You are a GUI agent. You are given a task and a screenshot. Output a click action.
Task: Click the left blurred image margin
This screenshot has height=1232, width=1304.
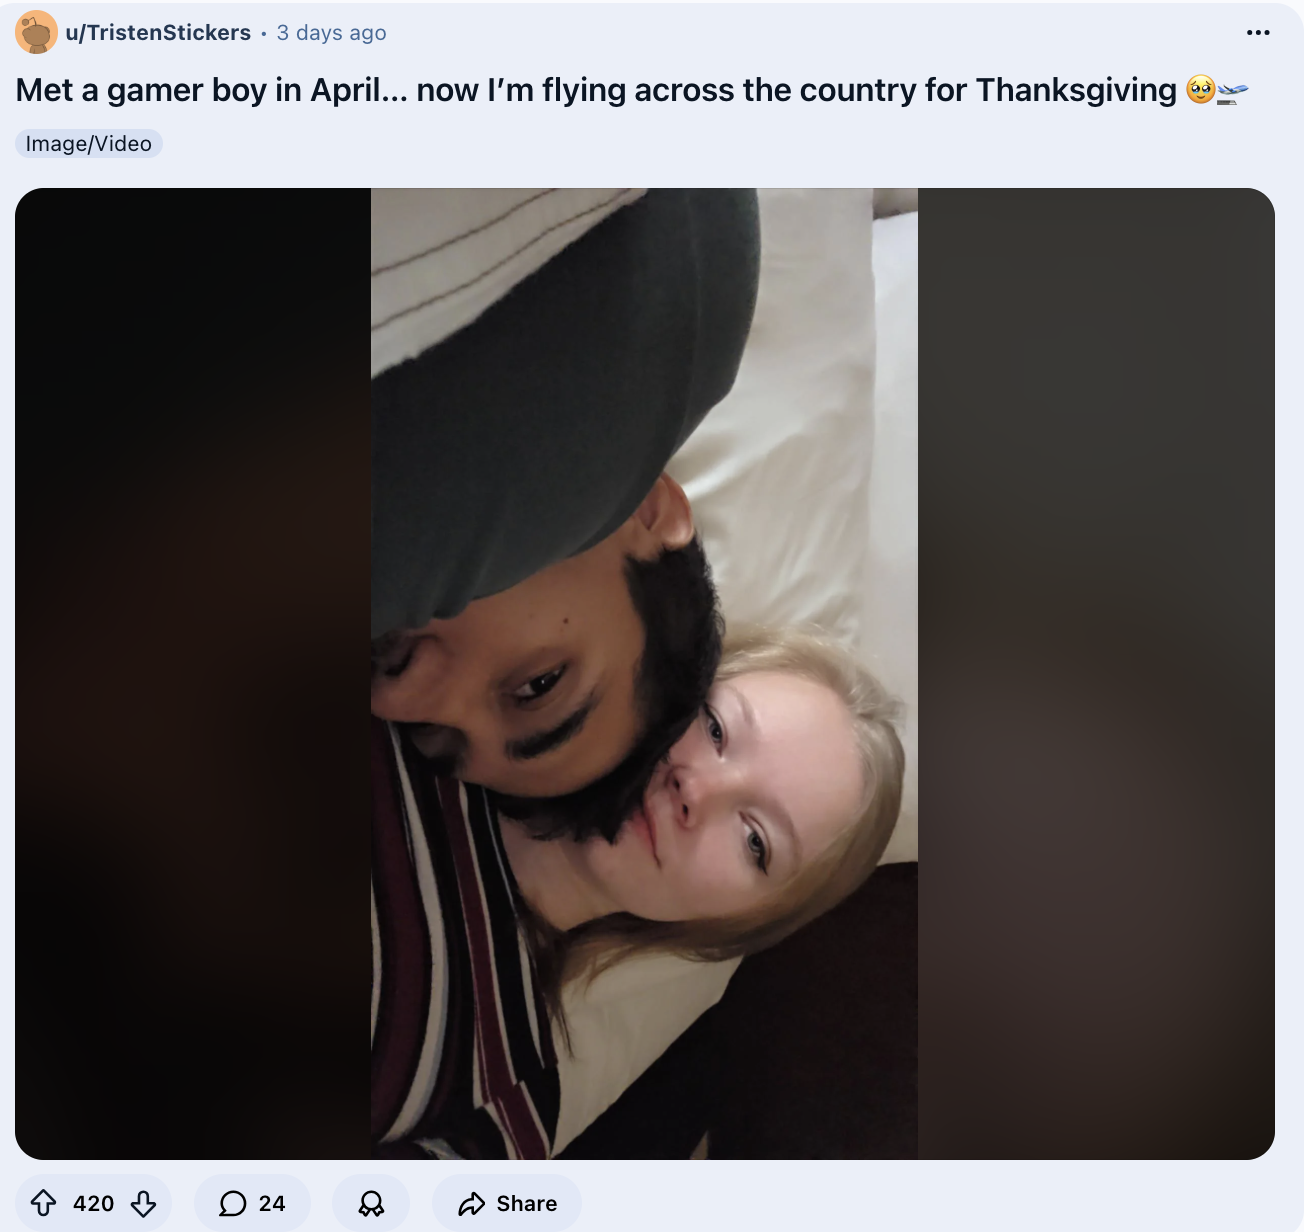click(x=193, y=674)
